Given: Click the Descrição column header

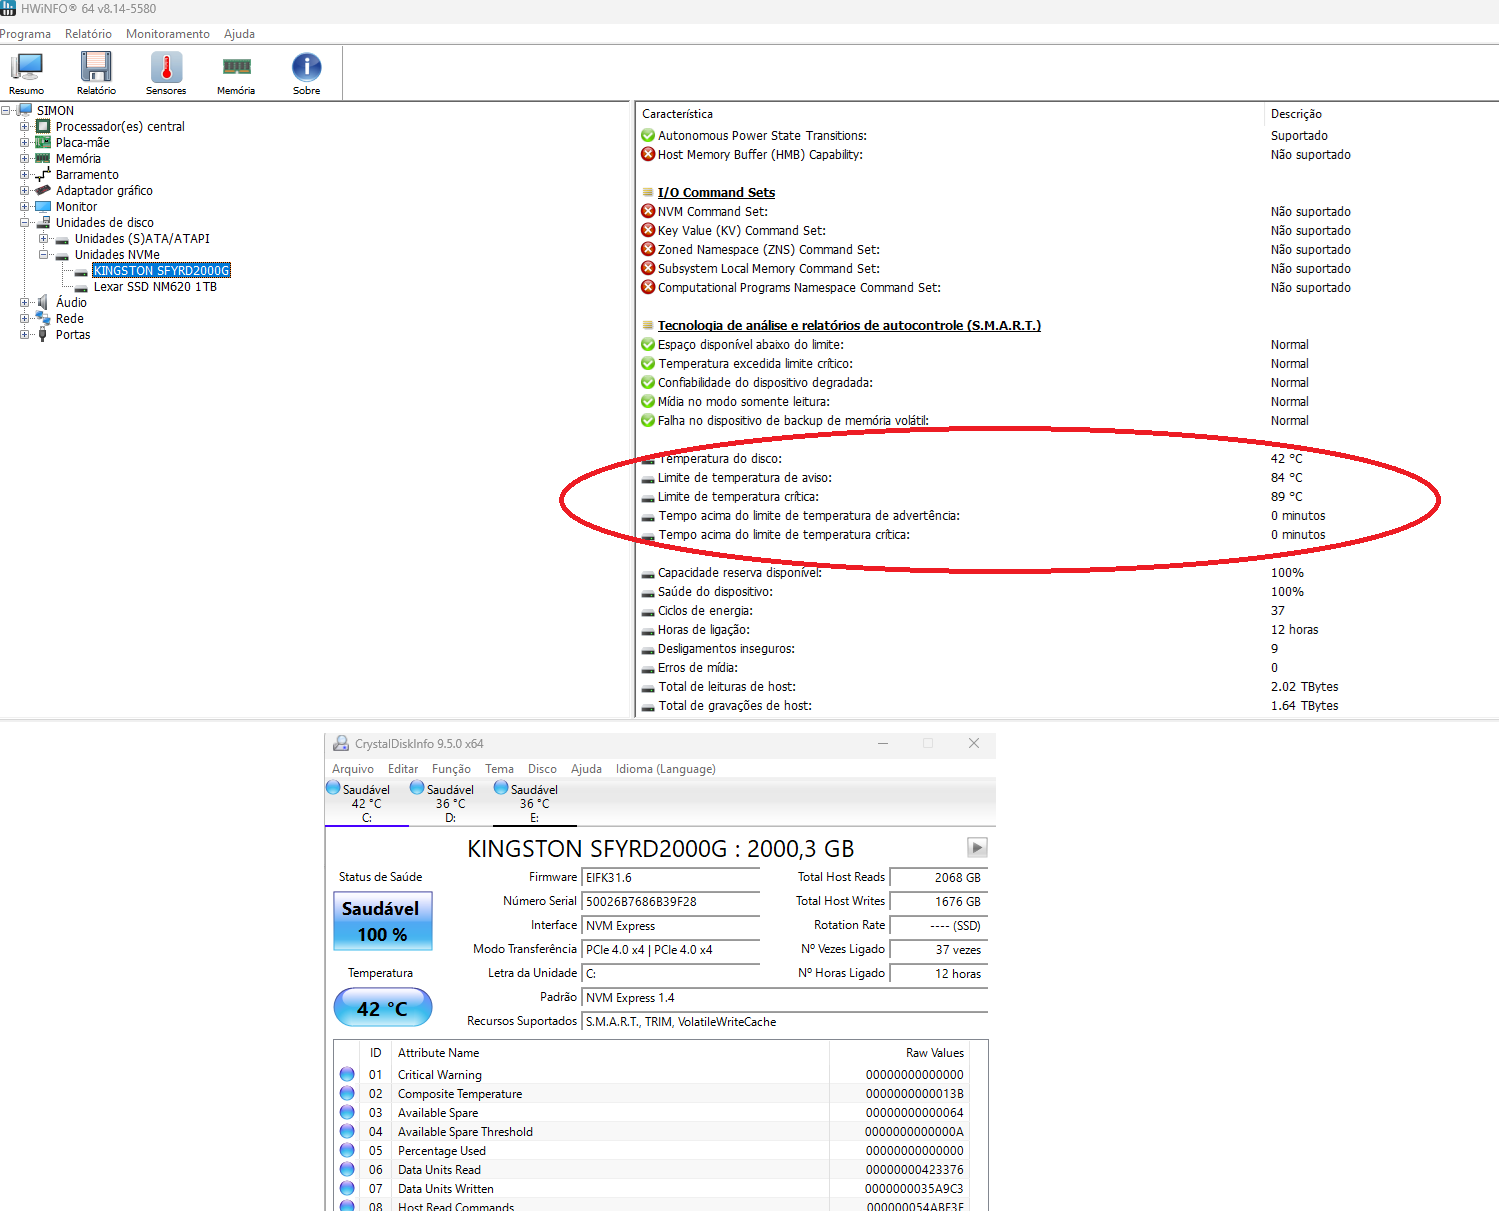Looking at the screenshot, I should 1296,114.
